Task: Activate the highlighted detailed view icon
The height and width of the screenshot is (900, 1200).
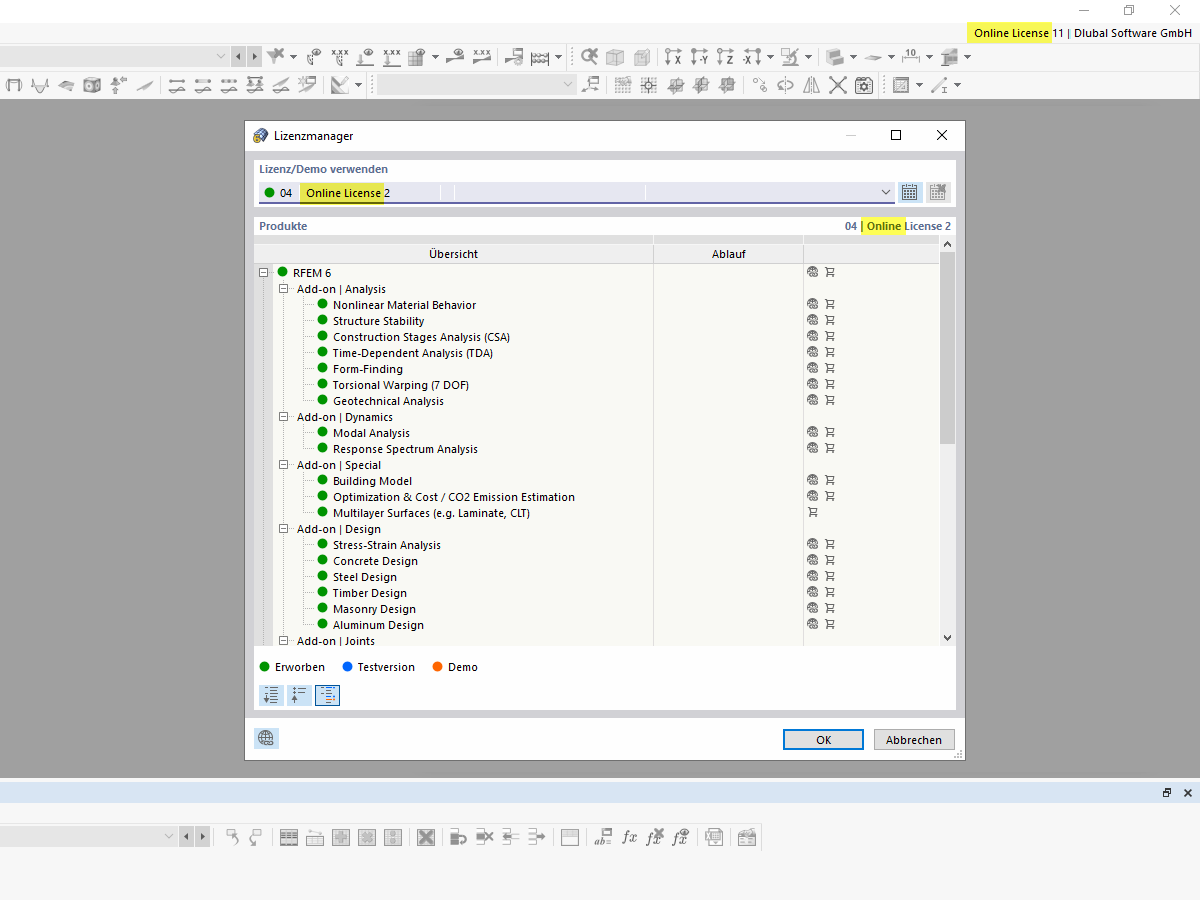Action: [327, 695]
